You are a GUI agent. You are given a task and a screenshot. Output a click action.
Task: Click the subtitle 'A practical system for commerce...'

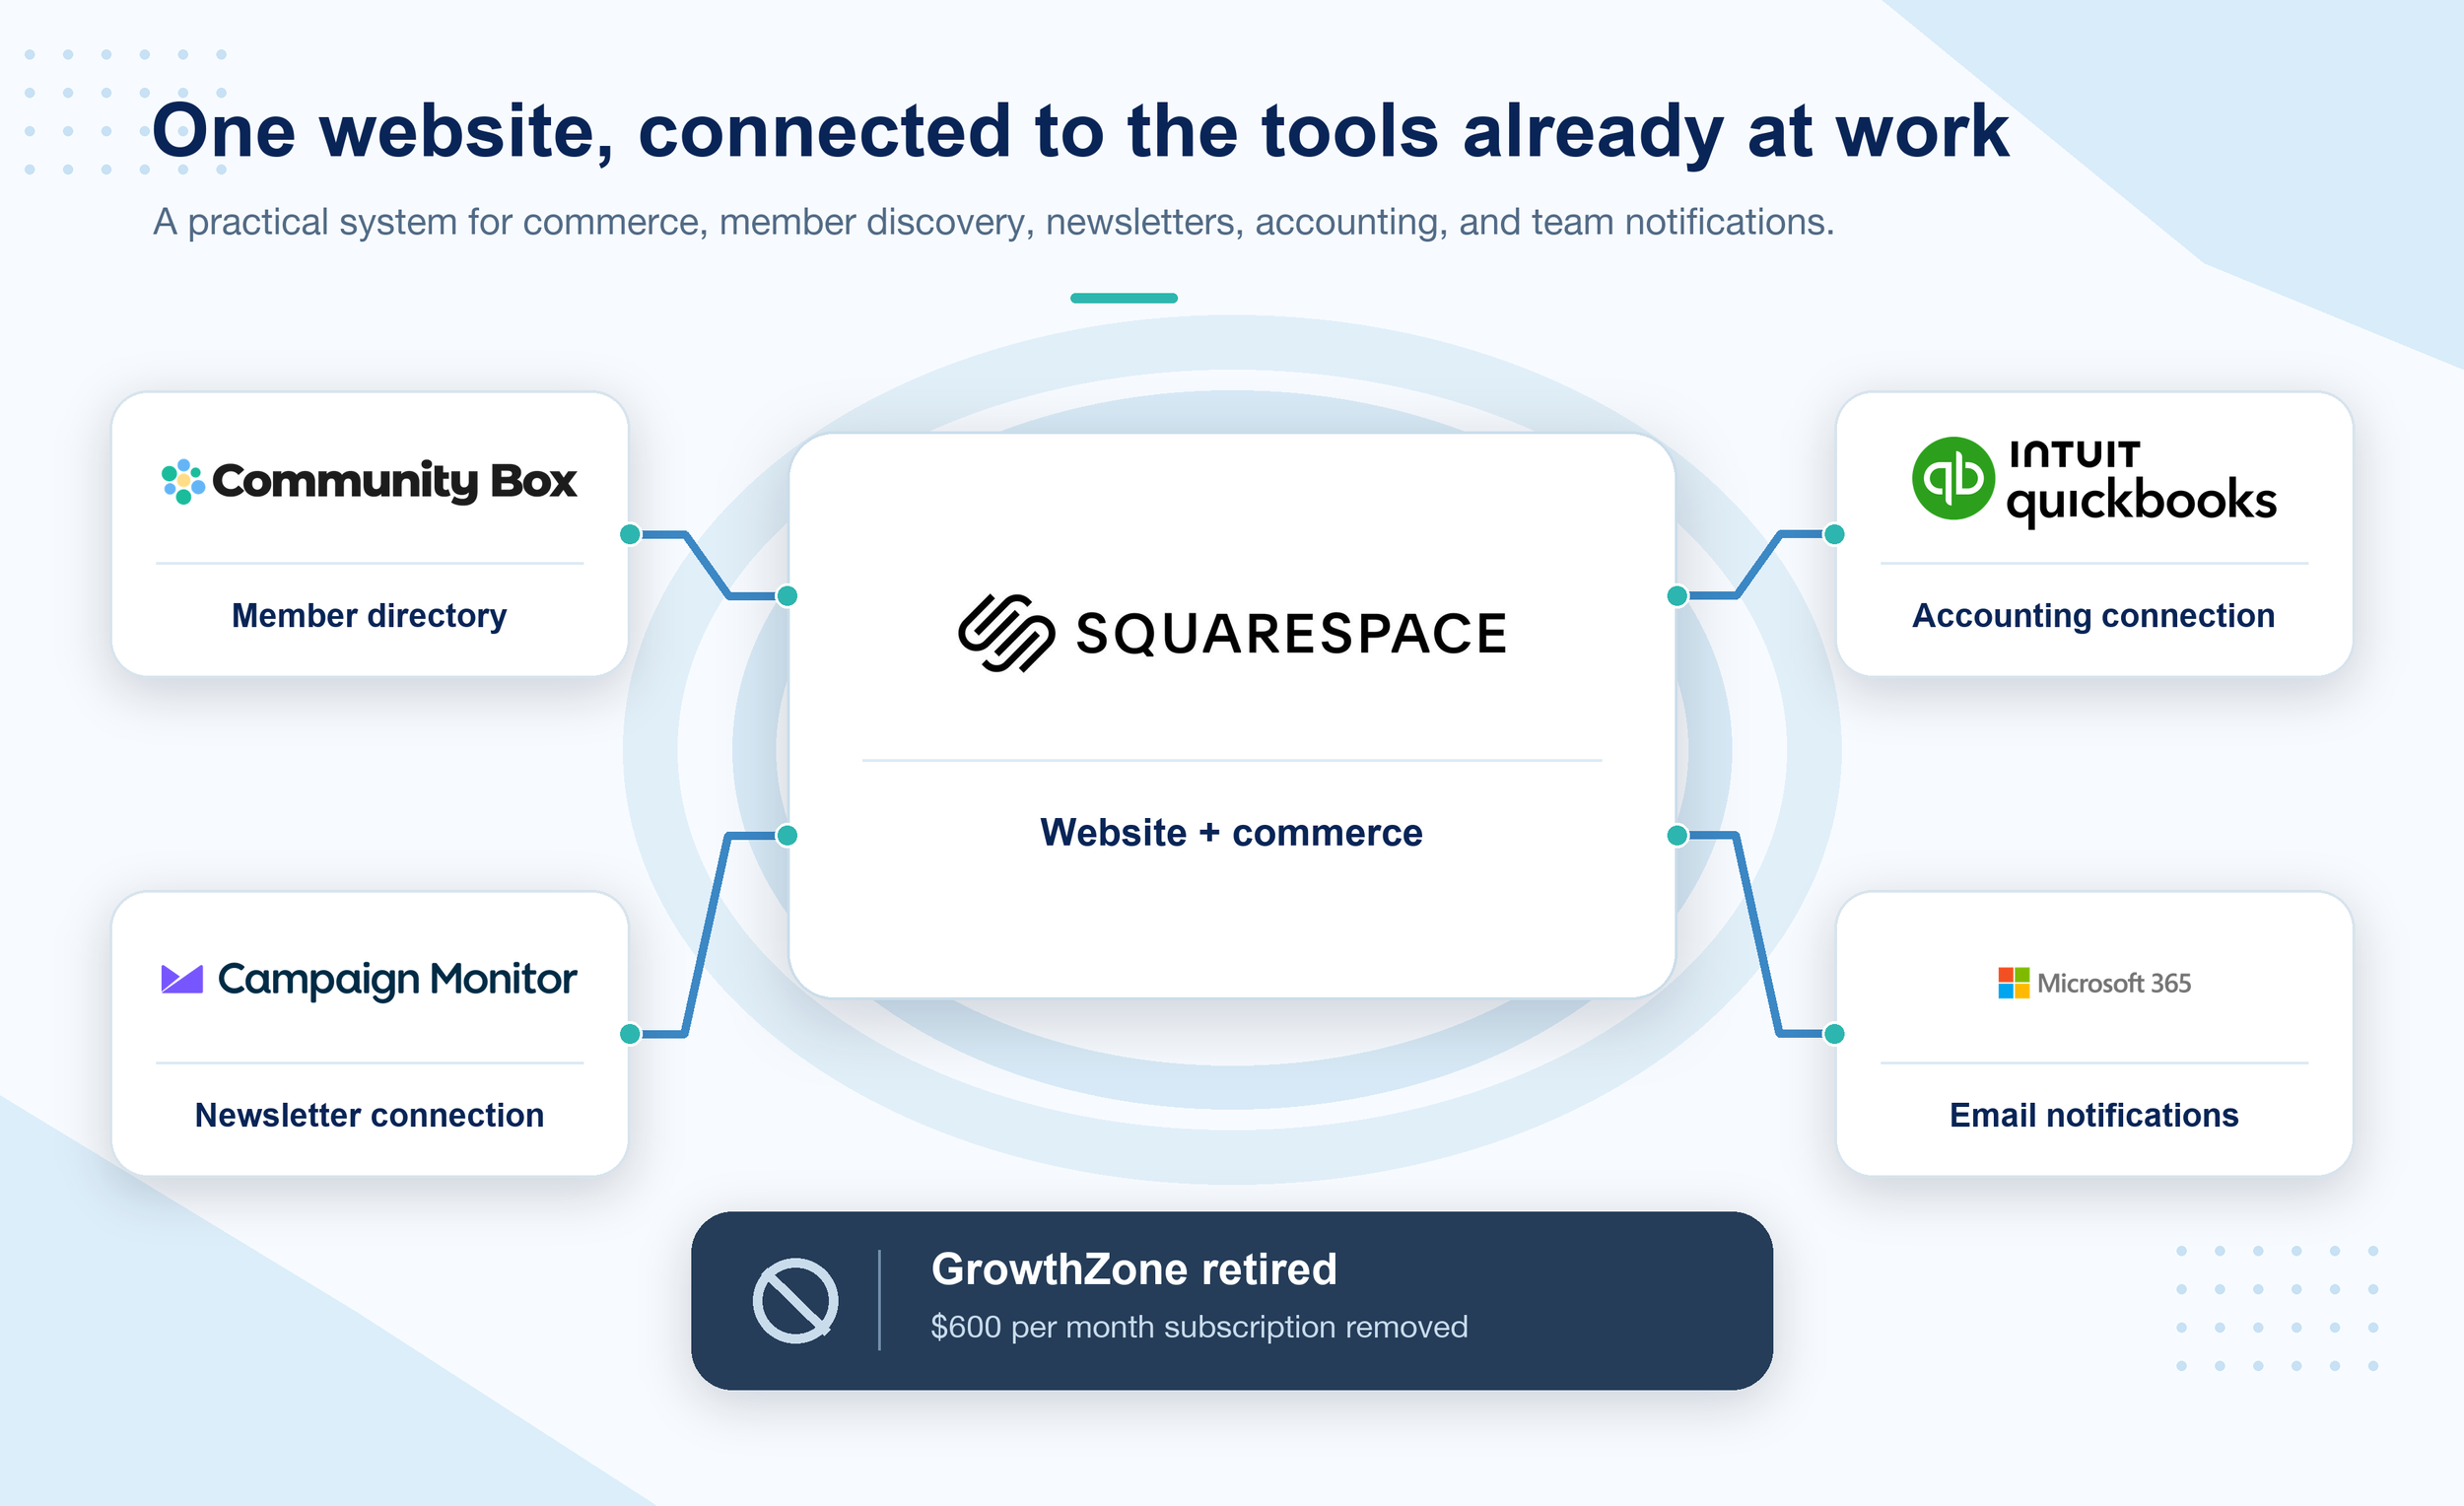point(993,222)
